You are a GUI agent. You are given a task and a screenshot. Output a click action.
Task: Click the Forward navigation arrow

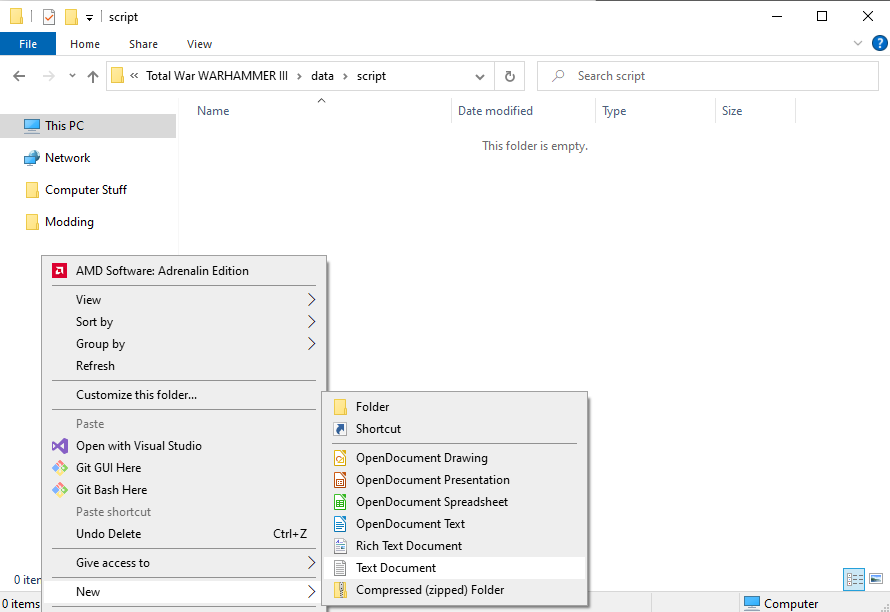coord(49,76)
